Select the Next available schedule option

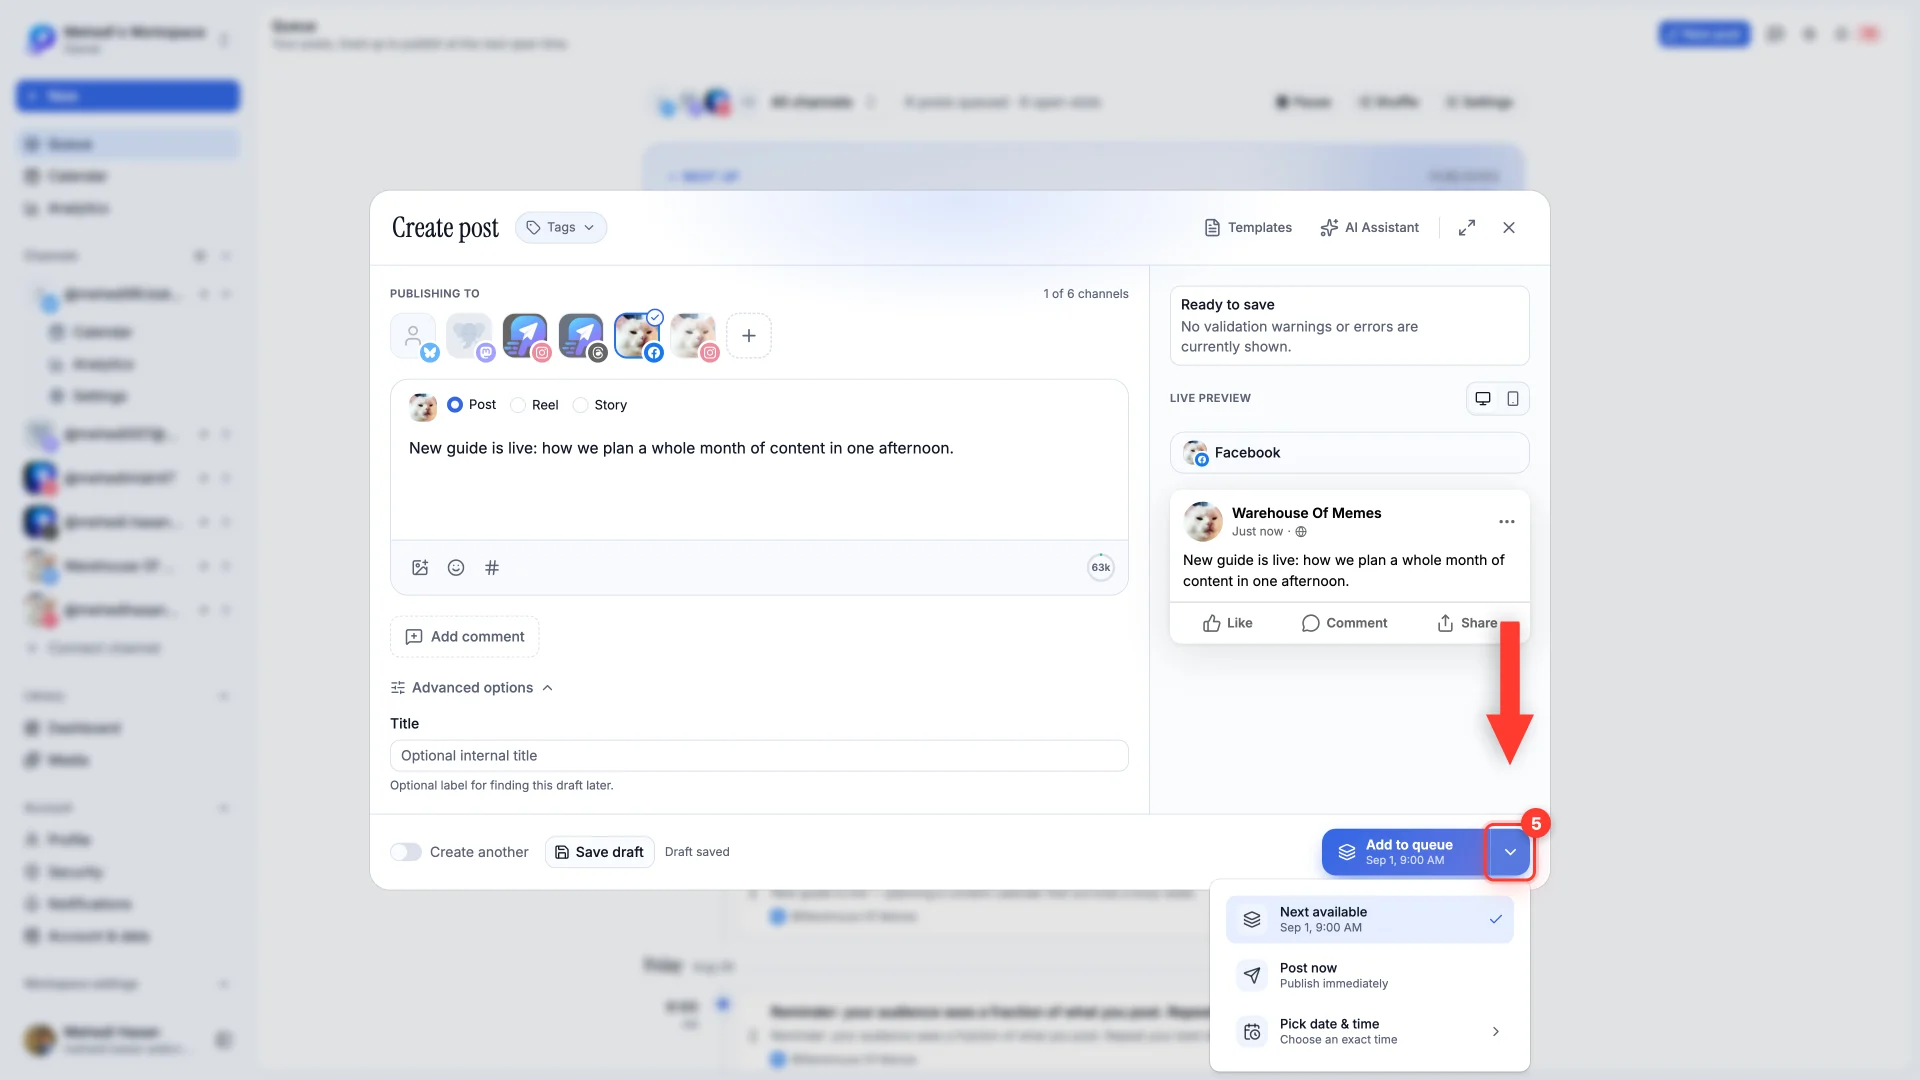[1369, 919]
